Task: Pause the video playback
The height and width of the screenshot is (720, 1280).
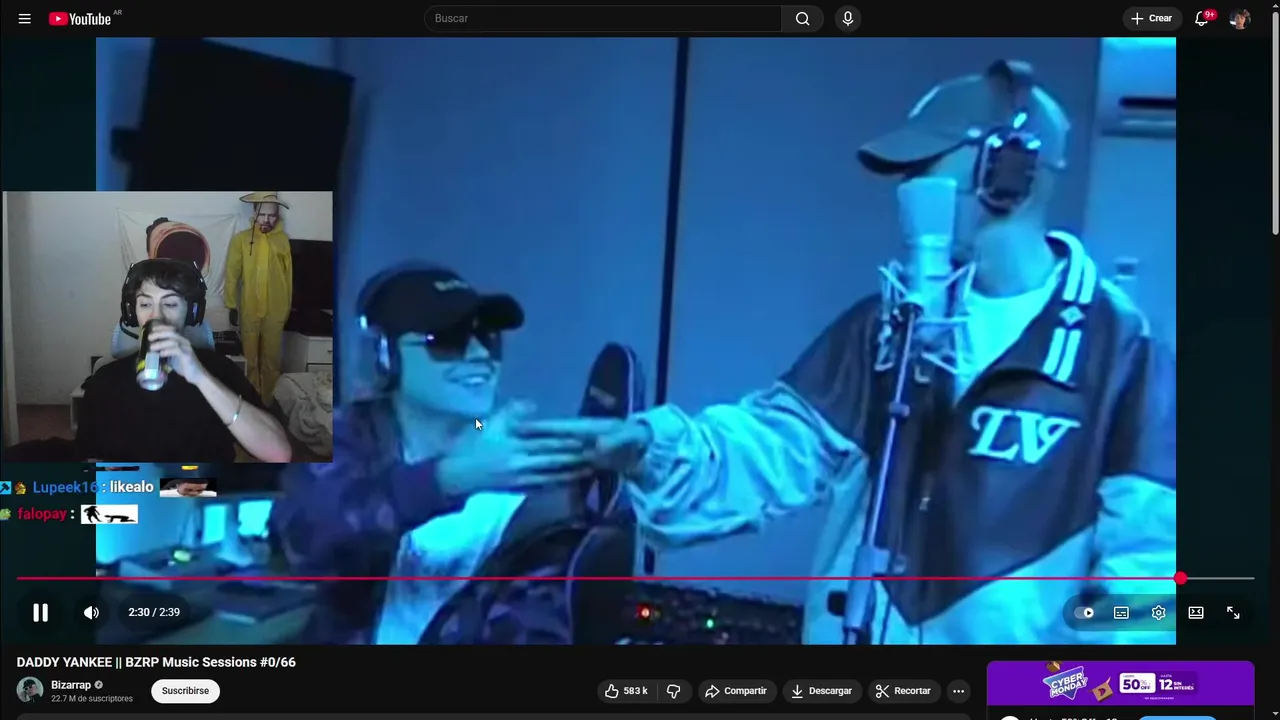Action: coord(41,612)
